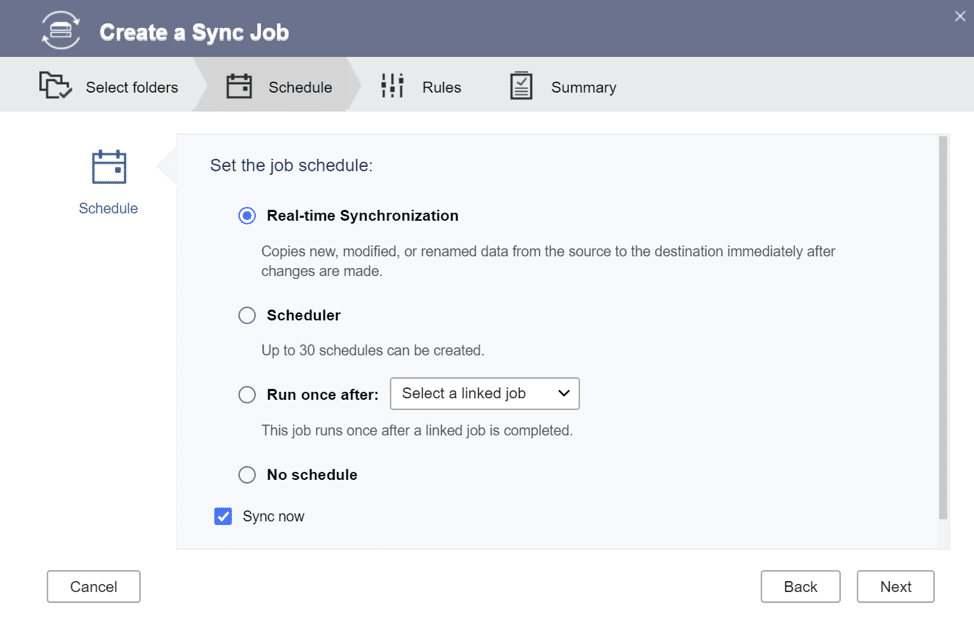The height and width of the screenshot is (620, 974).
Task: Click the large Schedule calendar icon in sidebar
Action: [109, 167]
